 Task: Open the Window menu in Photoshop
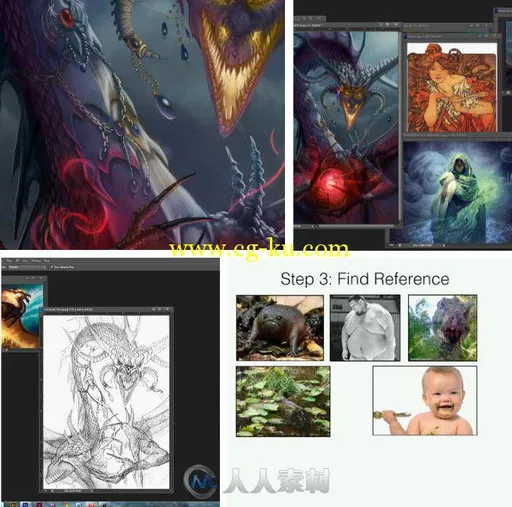(36, 261)
